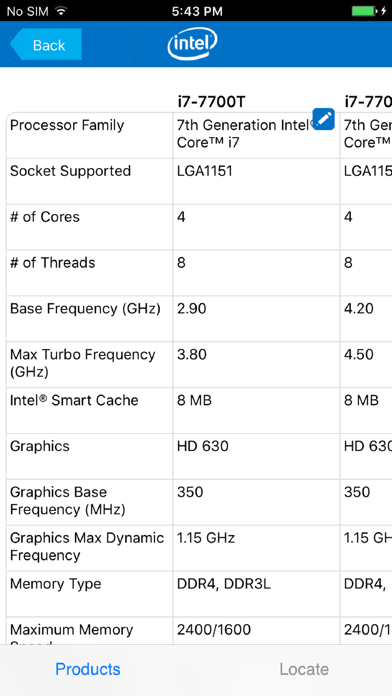Tap the Back button
Screen dimensions: 392x696
click(46, 44)
